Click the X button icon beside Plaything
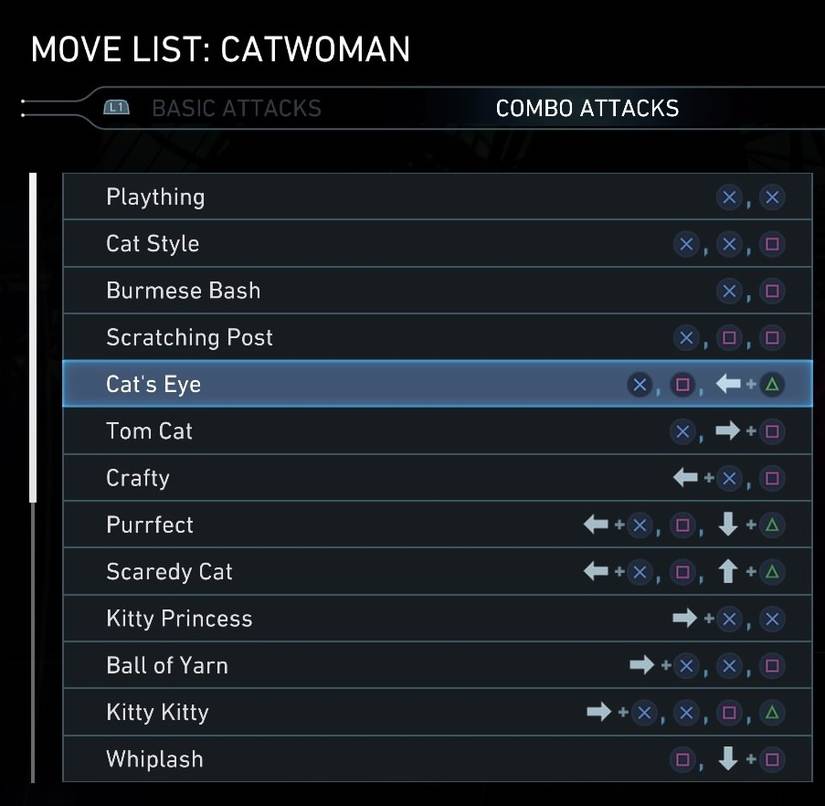825x806 pixels. (x=729, y=197)
